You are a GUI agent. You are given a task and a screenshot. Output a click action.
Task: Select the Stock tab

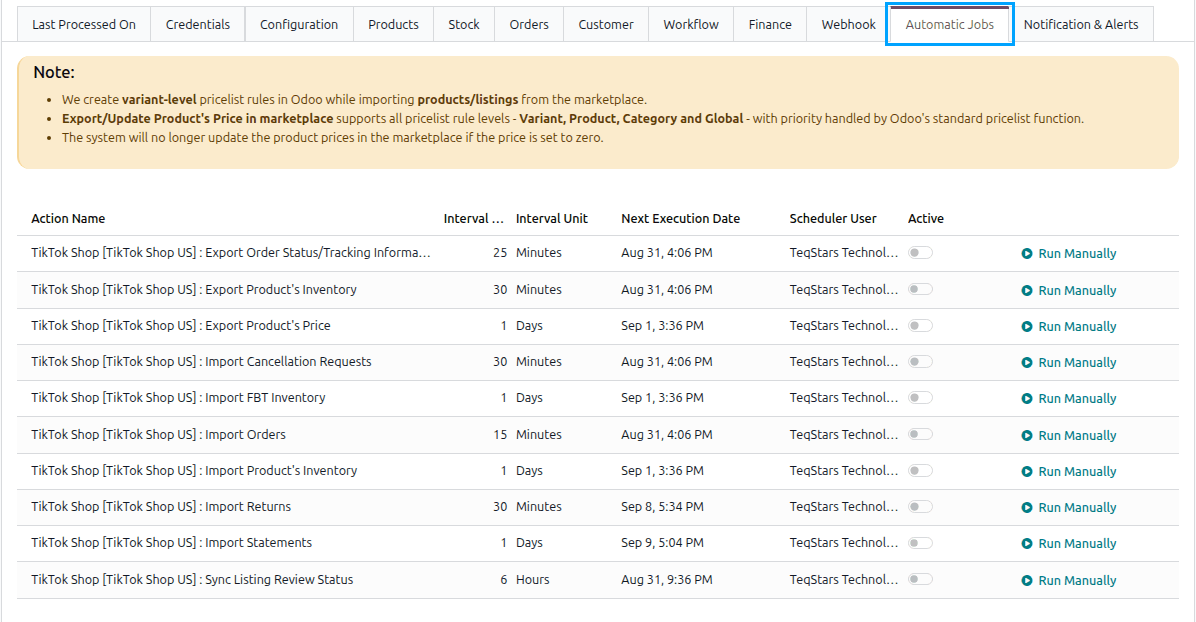(464, 24)
